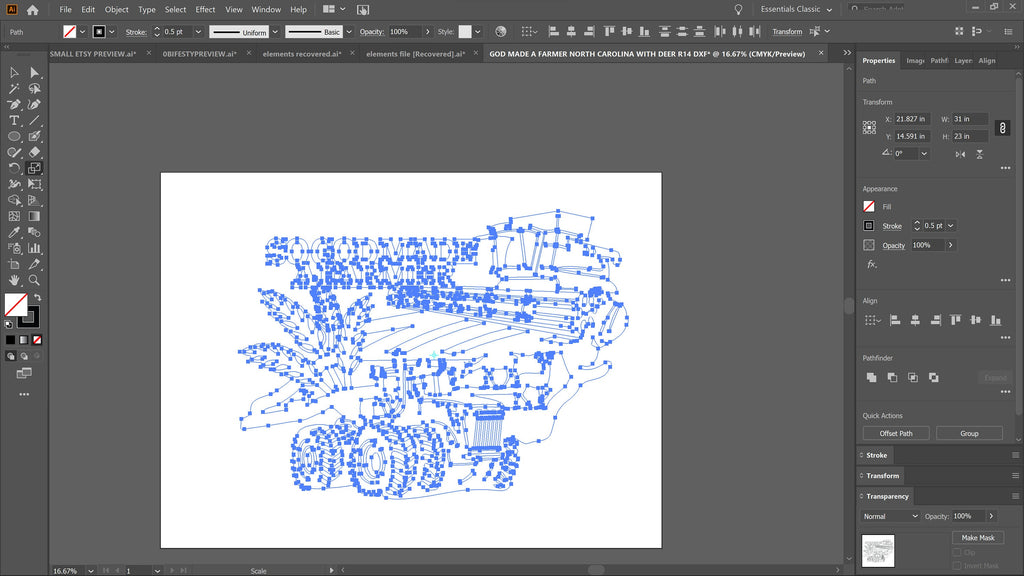Click the Style swatch in control bar

tap(465, 31)
